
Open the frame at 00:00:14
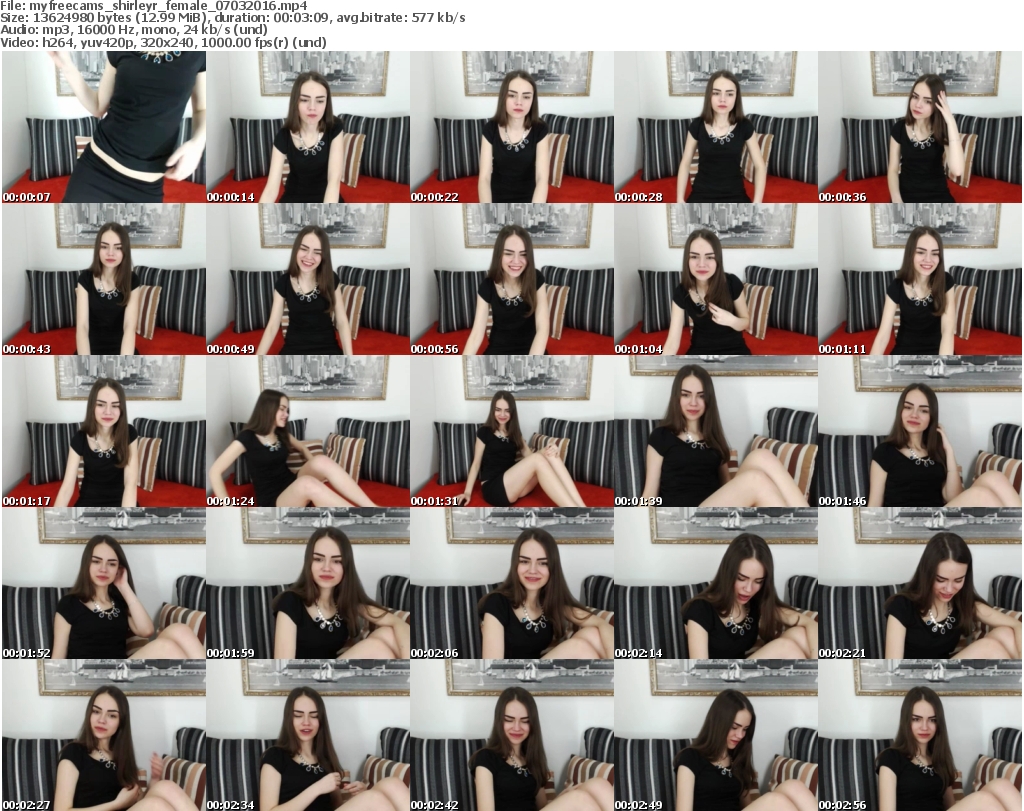coord(308,127)
